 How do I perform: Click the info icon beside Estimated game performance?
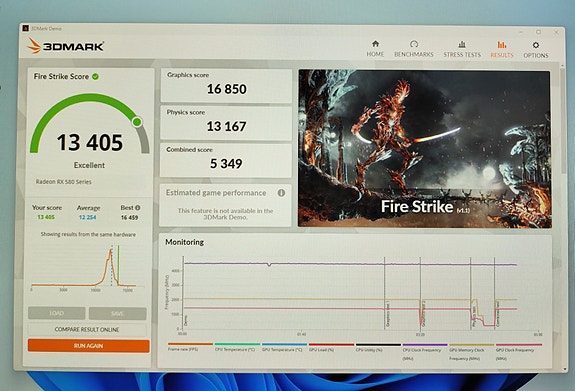point(281,193)
